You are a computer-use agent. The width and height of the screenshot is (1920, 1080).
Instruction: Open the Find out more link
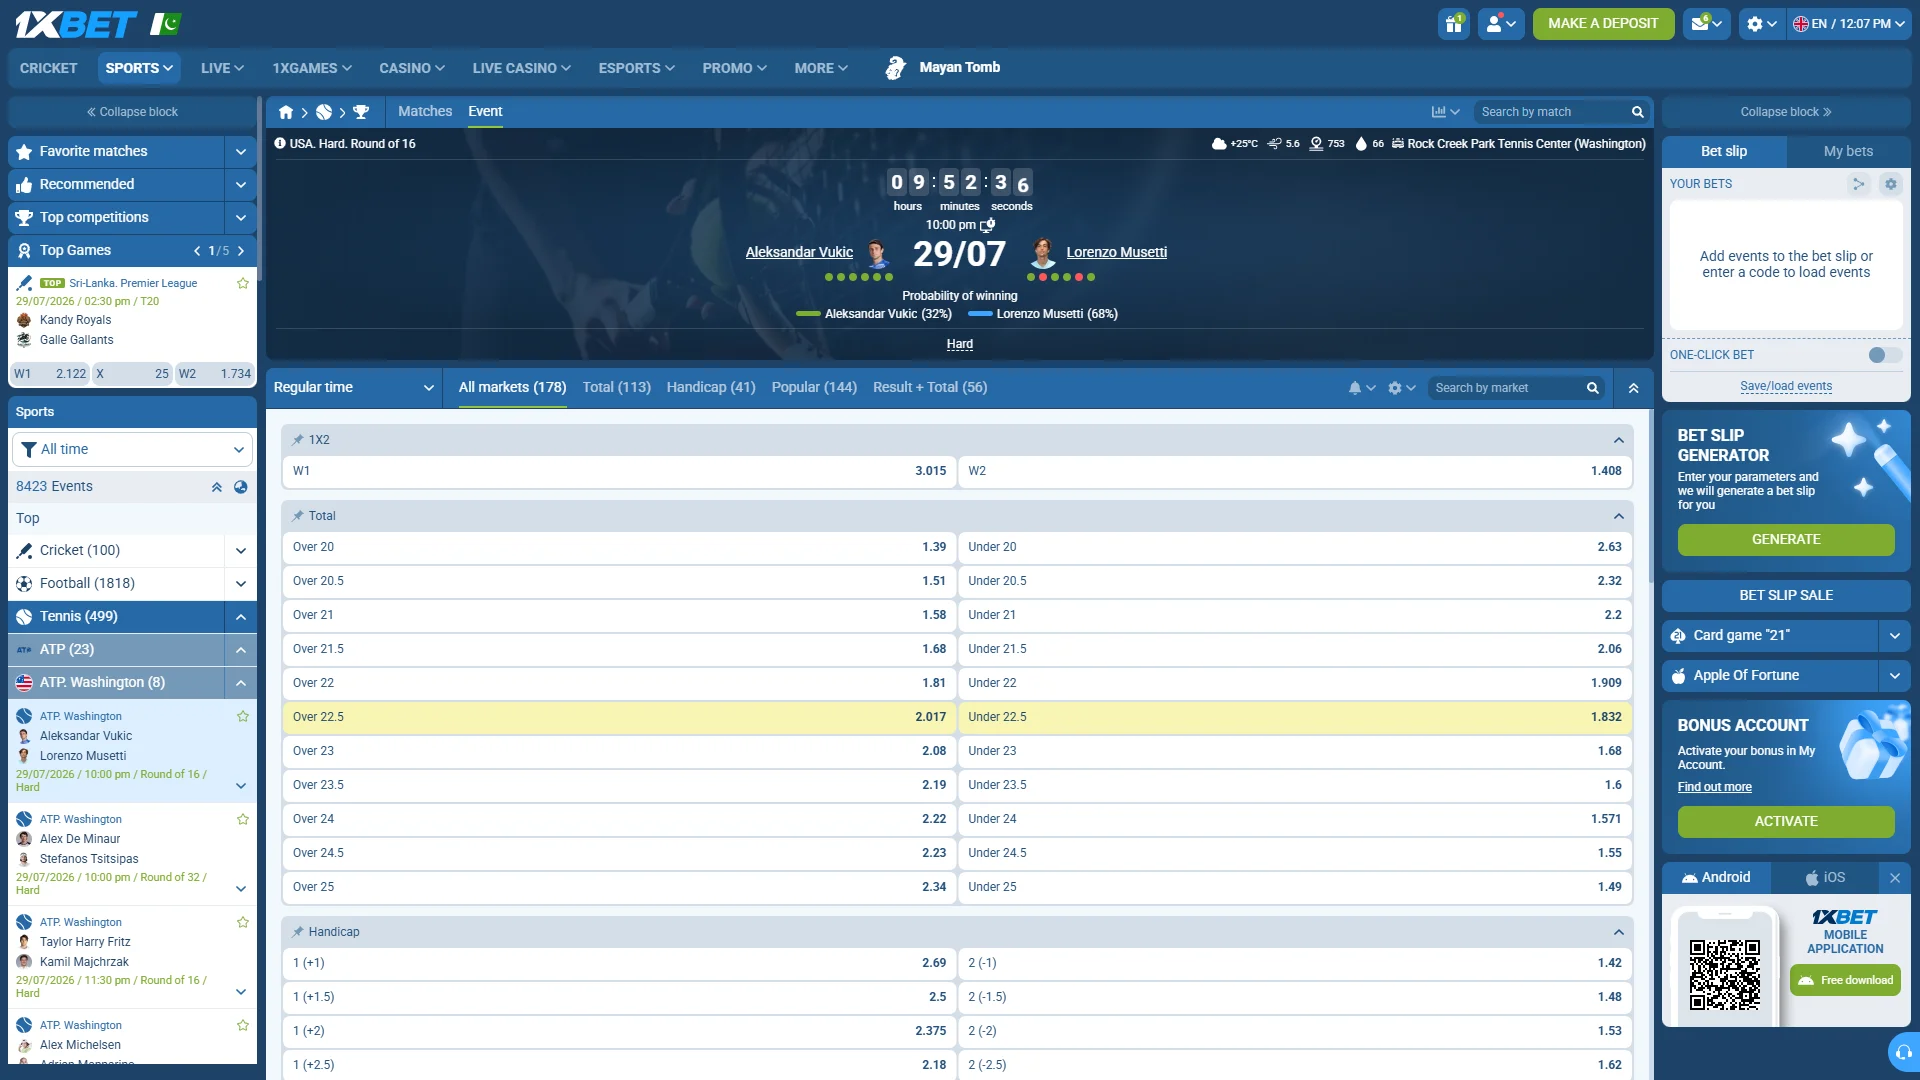click(x=1714, y=788)
